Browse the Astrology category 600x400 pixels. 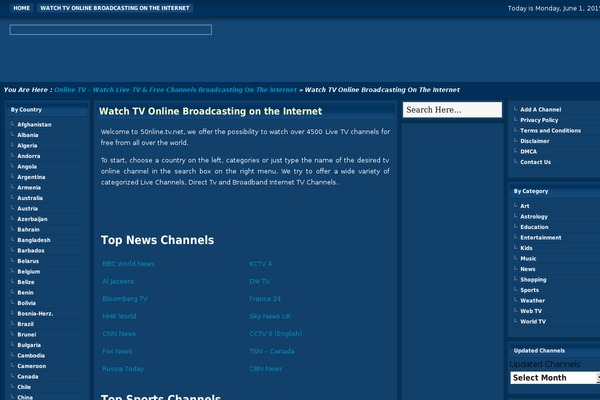(534, 217)
